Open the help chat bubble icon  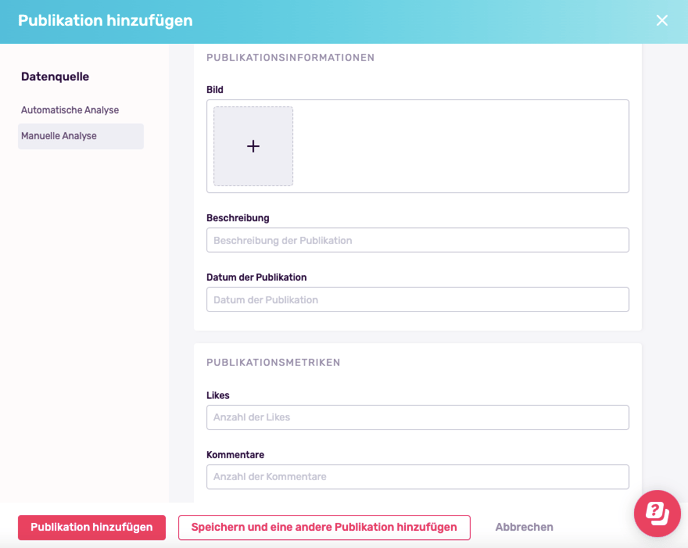[657, 513]
